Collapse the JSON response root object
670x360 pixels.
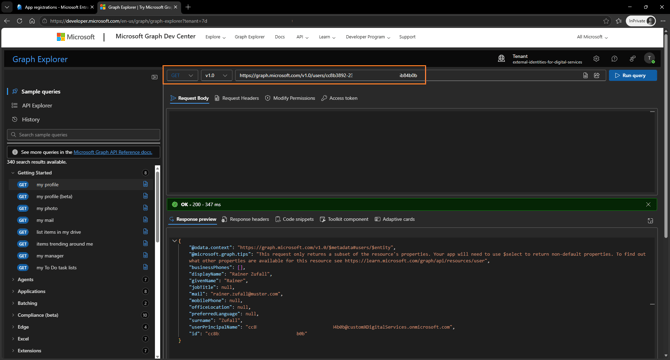(174, 241)
